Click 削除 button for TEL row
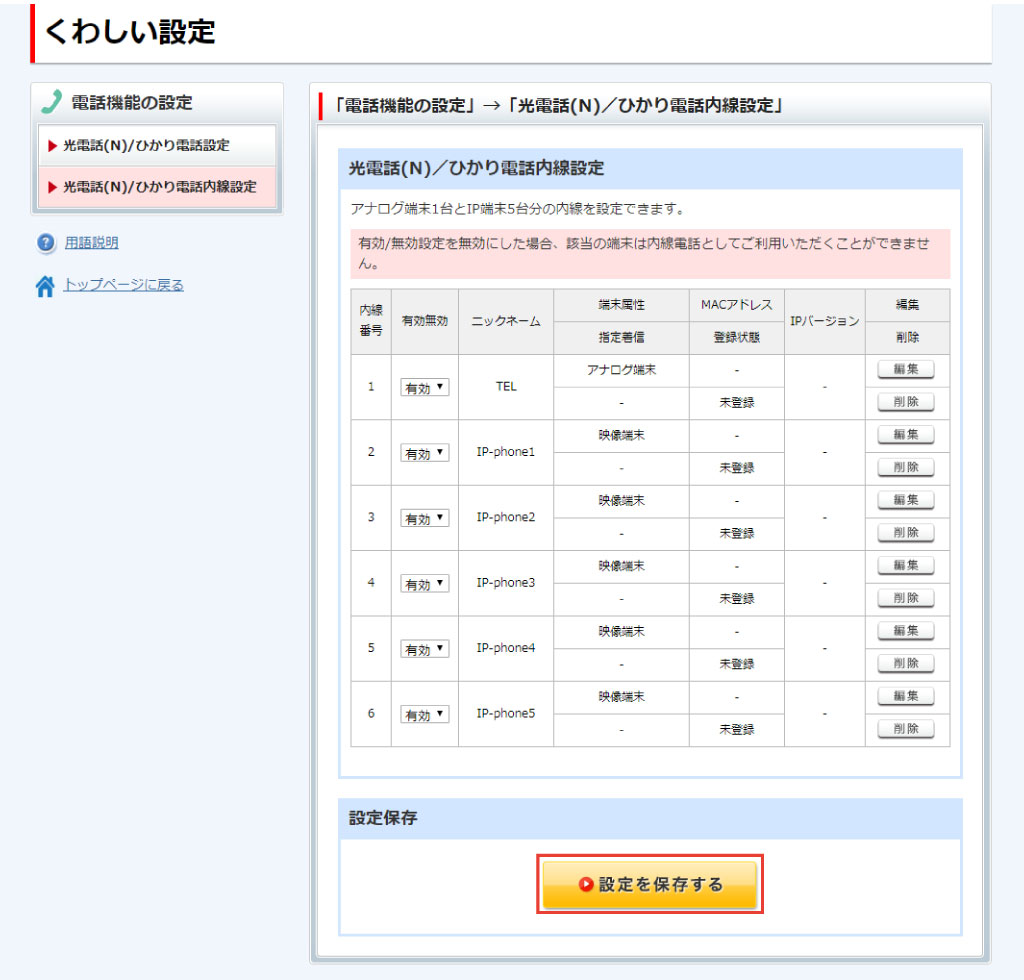 point(906,402)
